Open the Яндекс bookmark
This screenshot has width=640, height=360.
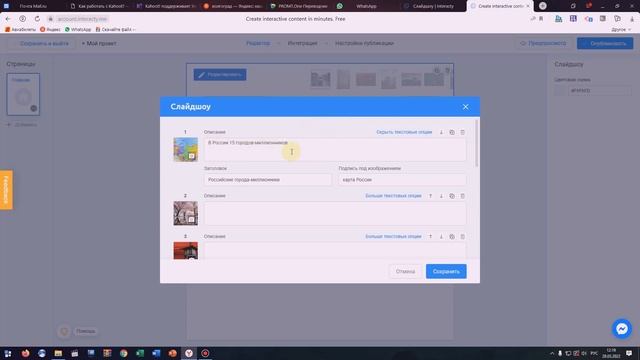pyautogui.click(x=50, y=29)
